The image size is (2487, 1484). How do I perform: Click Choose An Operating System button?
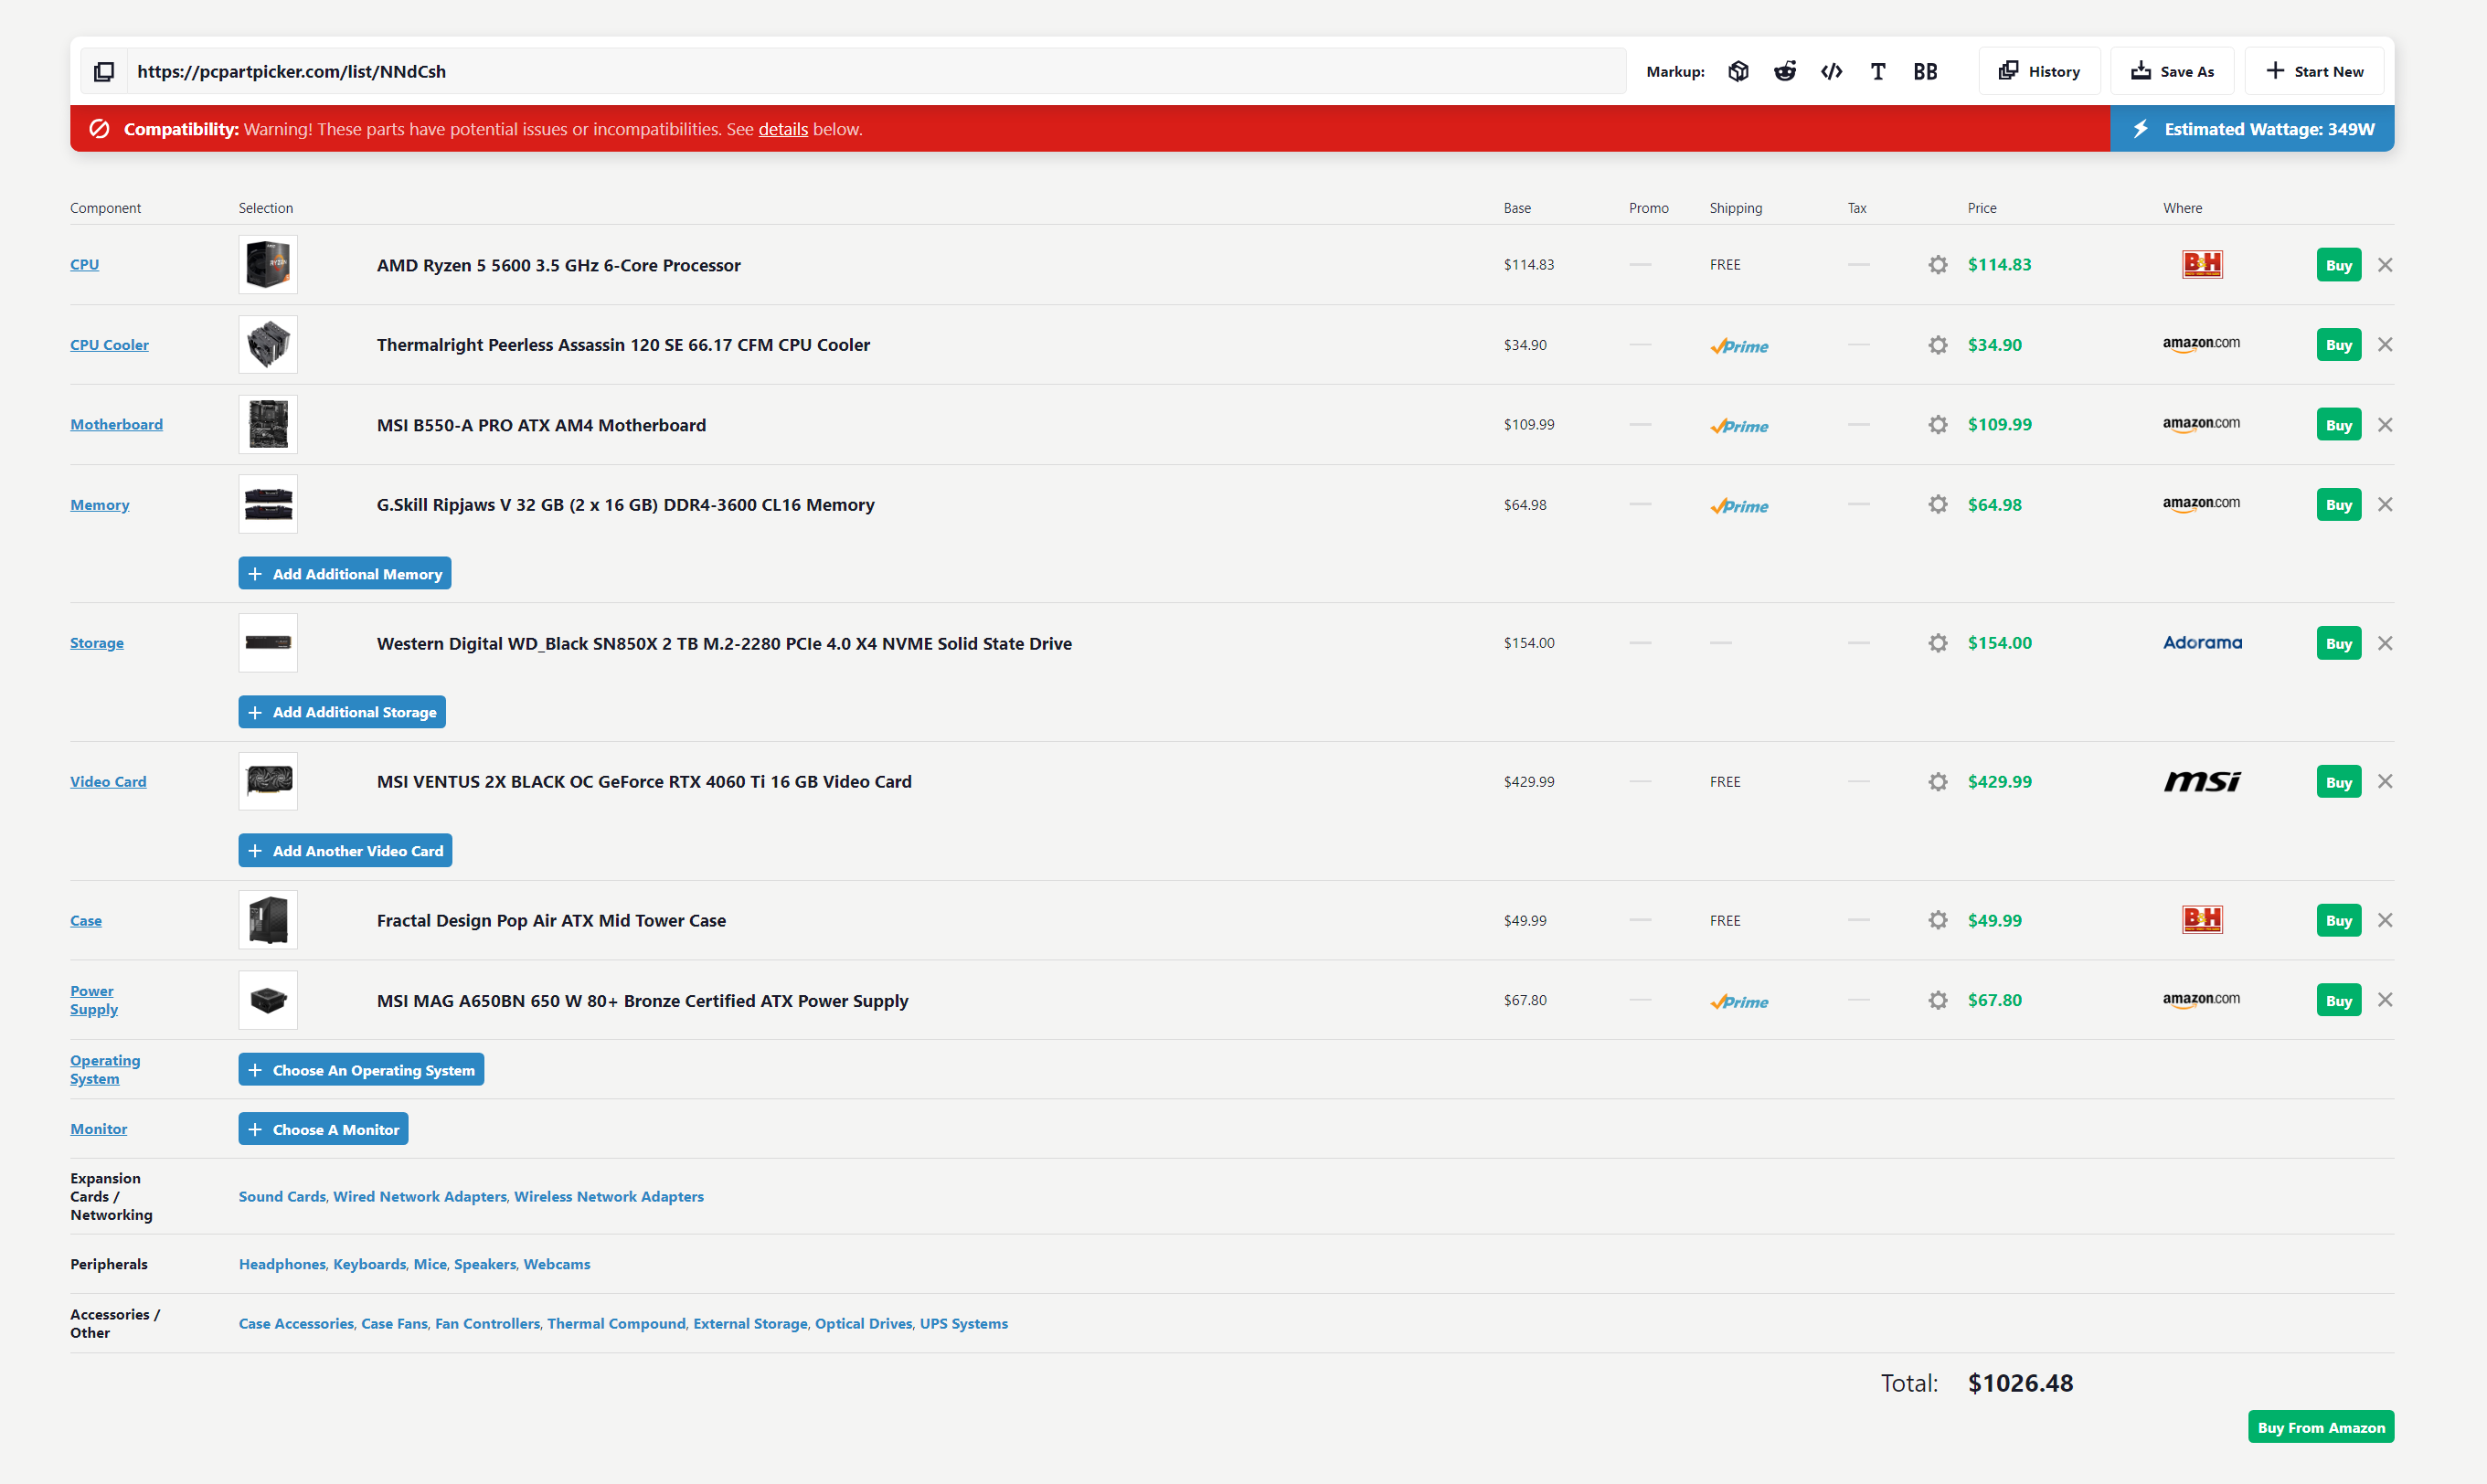pos(361,1070)
